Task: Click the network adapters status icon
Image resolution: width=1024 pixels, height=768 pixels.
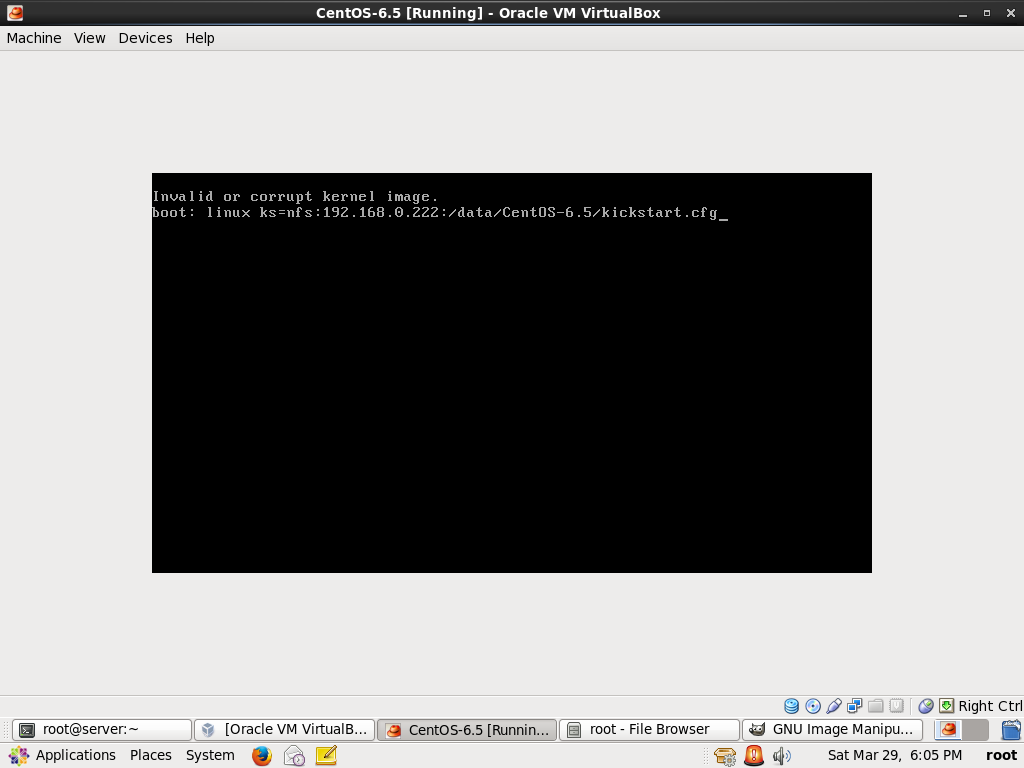Action: (854, 706)
